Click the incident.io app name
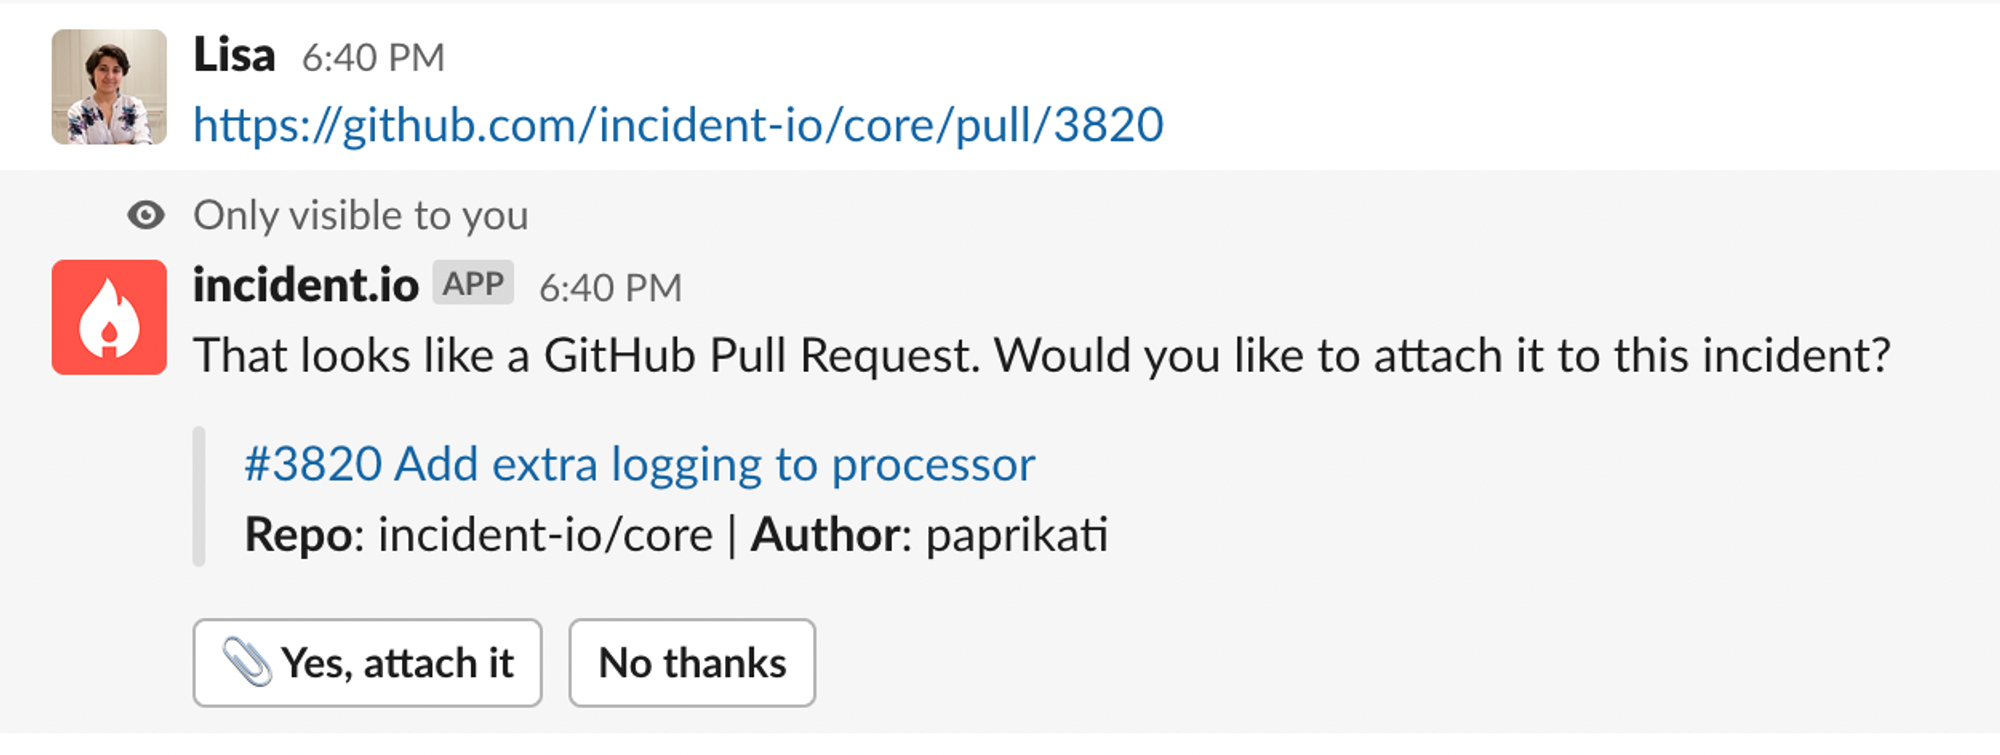The image size is (2000, 755). pos(306,285)
